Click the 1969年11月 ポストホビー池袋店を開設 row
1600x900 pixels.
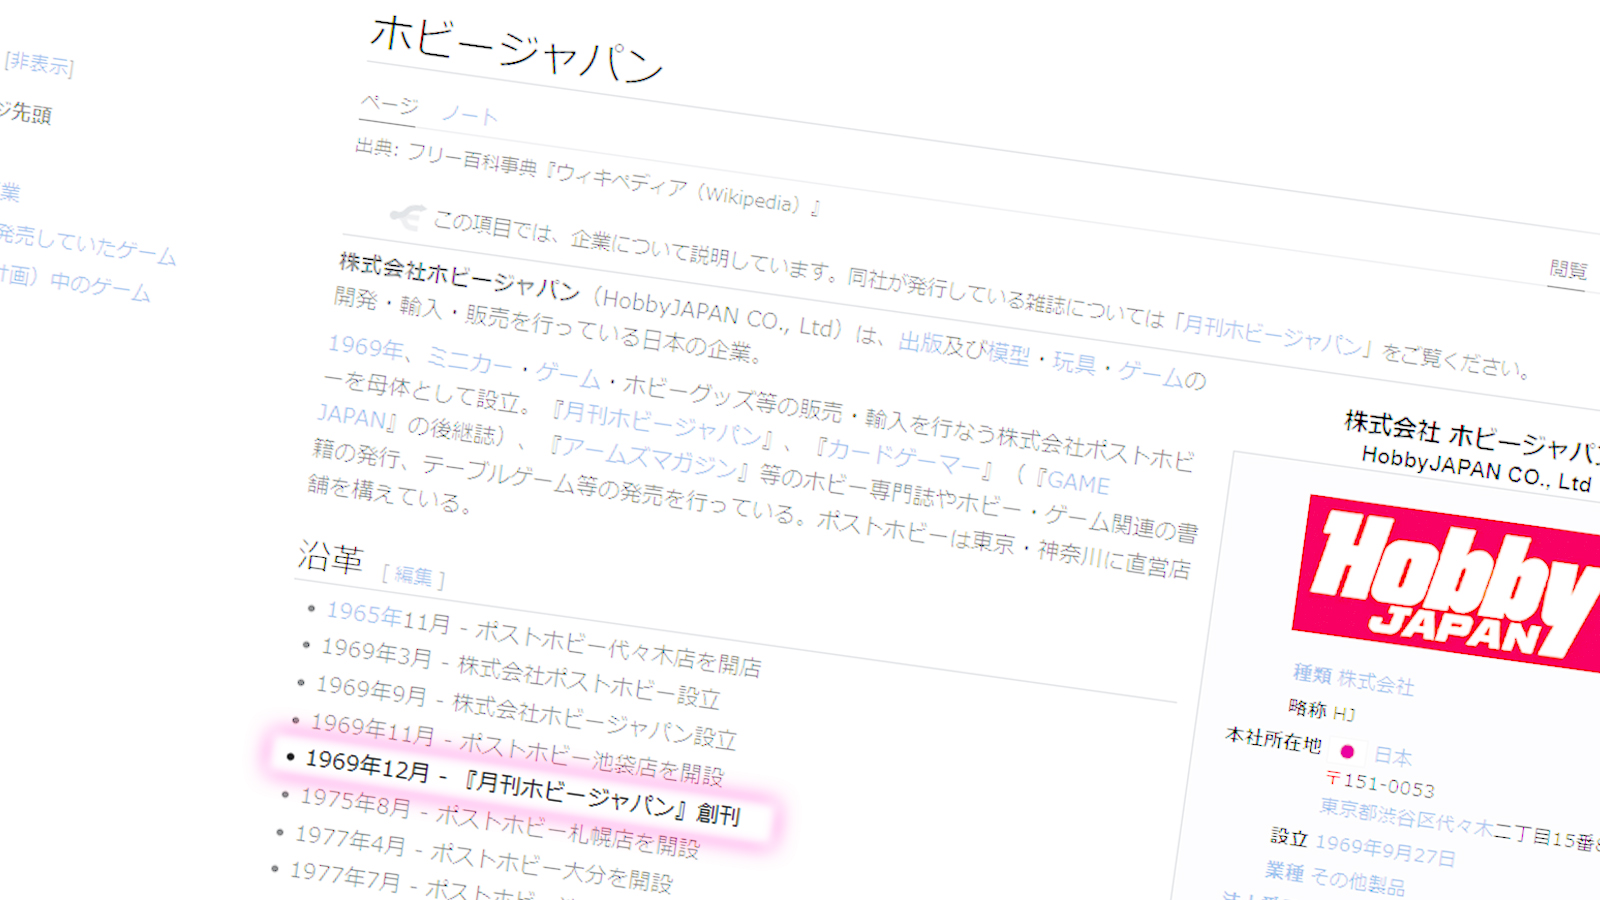click(x=517, y=749)
